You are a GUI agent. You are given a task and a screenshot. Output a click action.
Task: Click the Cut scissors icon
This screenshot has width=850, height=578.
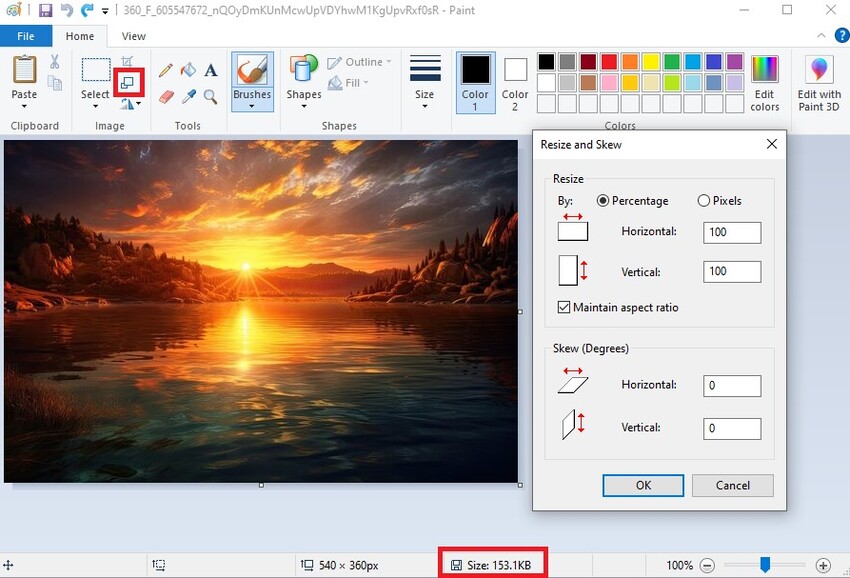pos(54,62)
